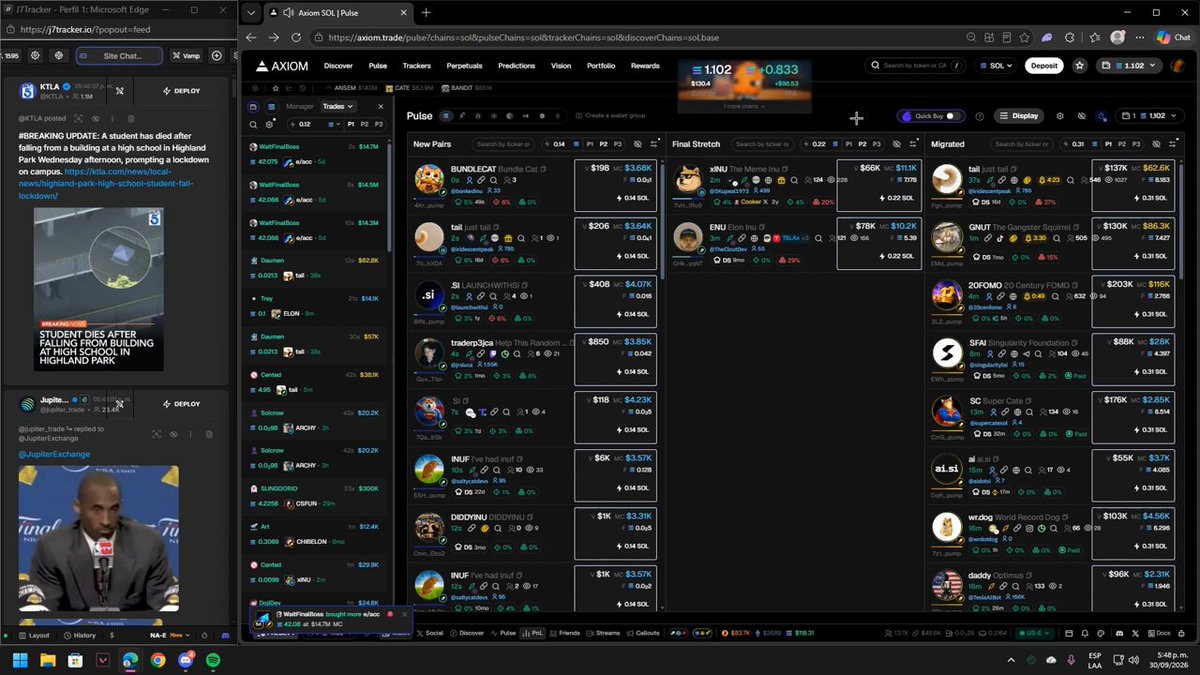Image resolution: width=1200 pixels, height=675 pixels.
Task: Expand the SOL chain dropdown
Action: coord(995,66)
